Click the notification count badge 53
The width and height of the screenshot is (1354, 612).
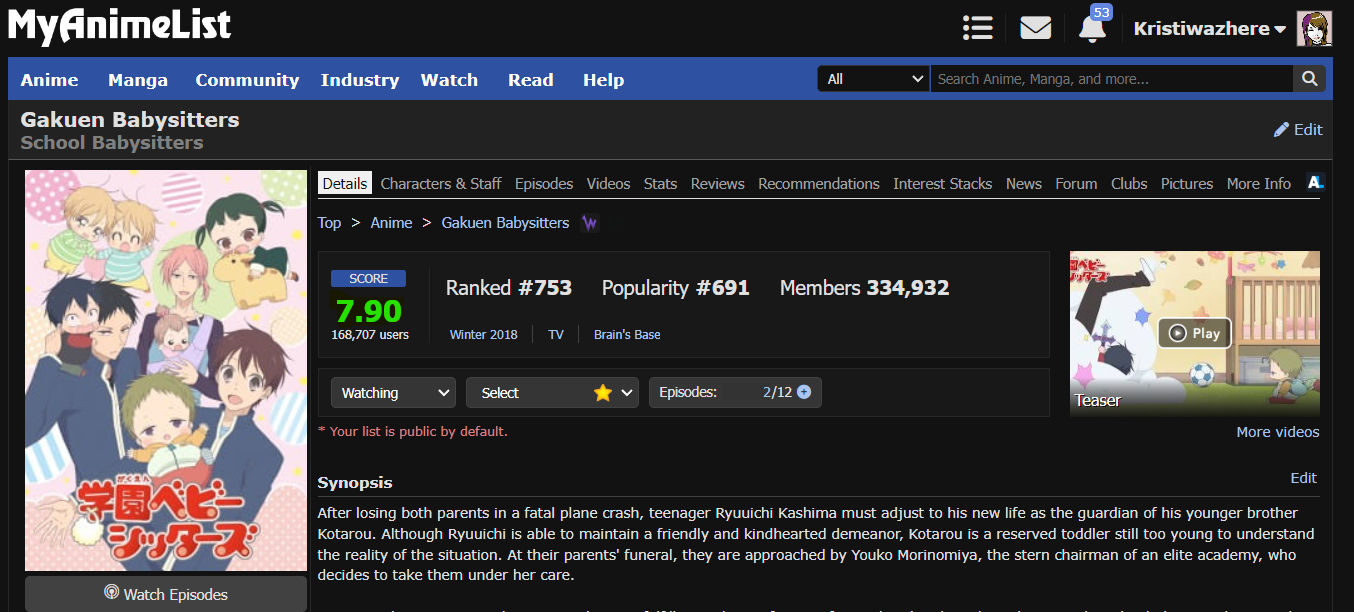pyautogui.click(x=1101, y=12)
